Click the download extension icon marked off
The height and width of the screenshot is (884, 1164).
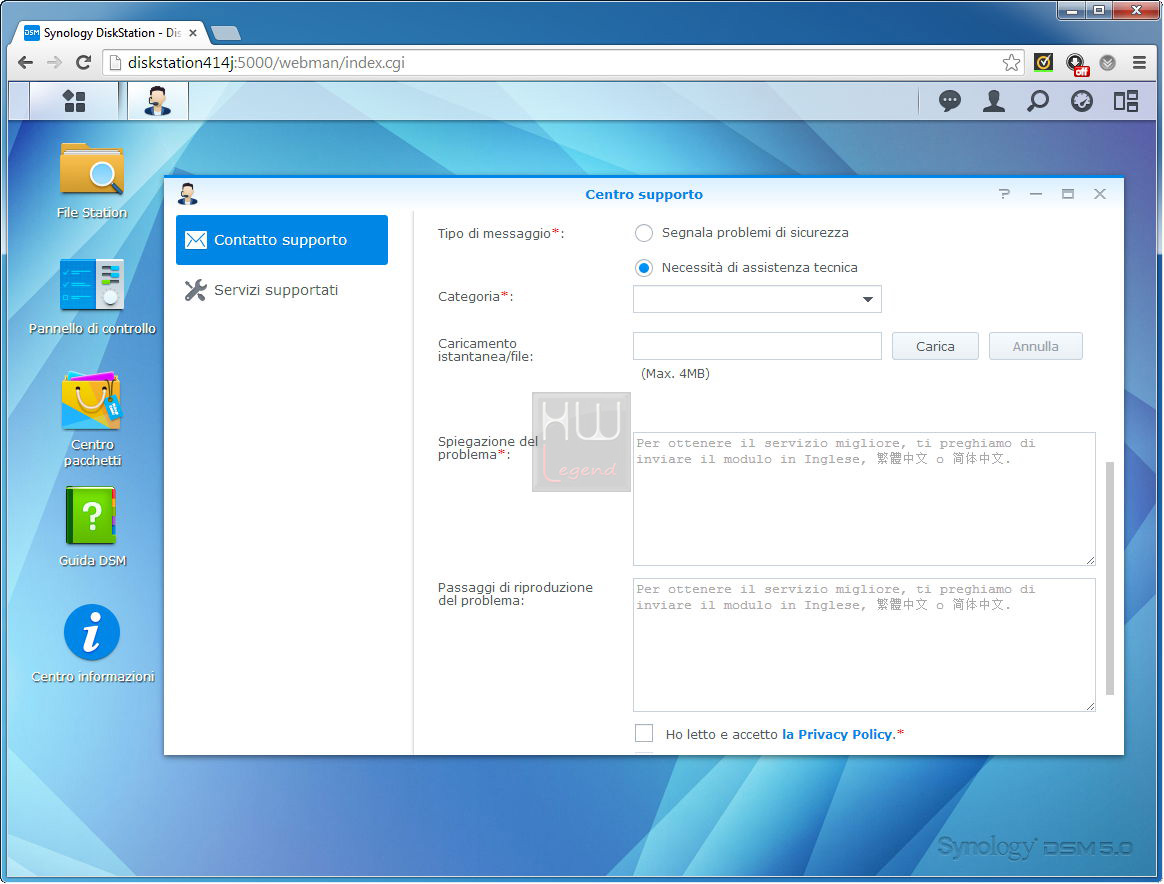click(x=1076, y=64)
